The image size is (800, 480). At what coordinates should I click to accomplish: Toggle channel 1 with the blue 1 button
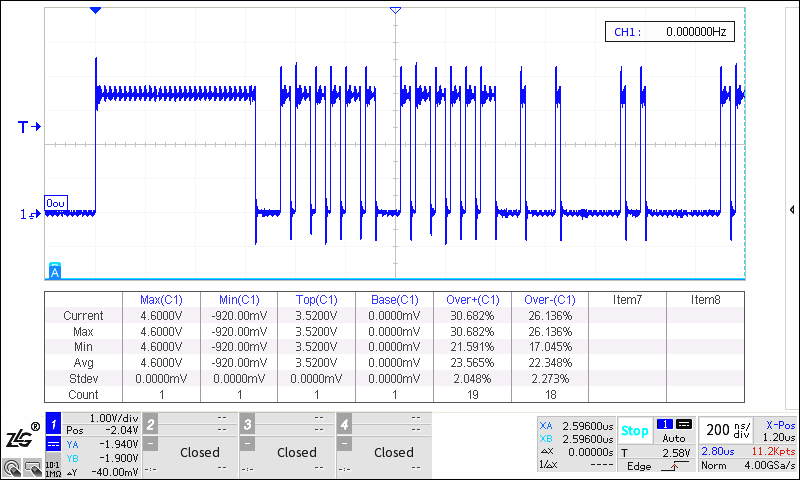tap(53, 423)
